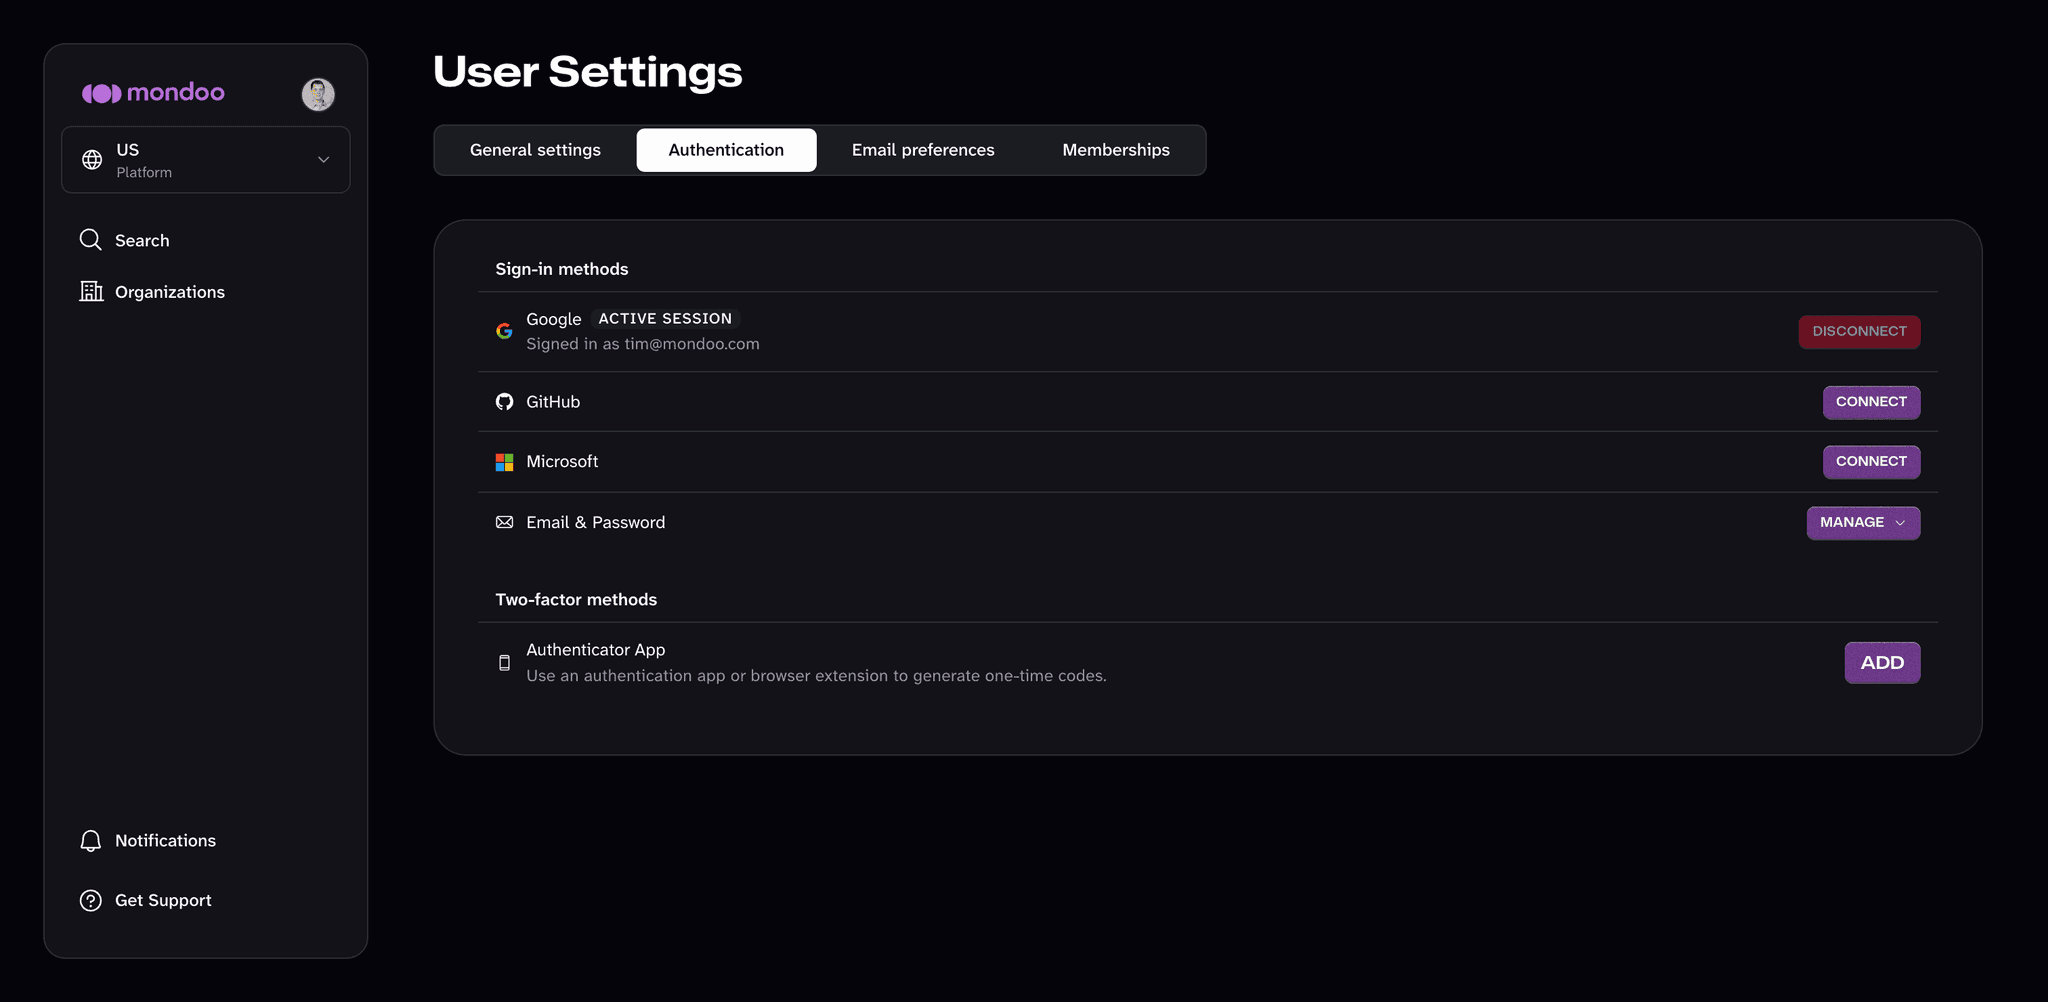
Task: Switch to the Memberships tab
Action: pos(1116,150)
